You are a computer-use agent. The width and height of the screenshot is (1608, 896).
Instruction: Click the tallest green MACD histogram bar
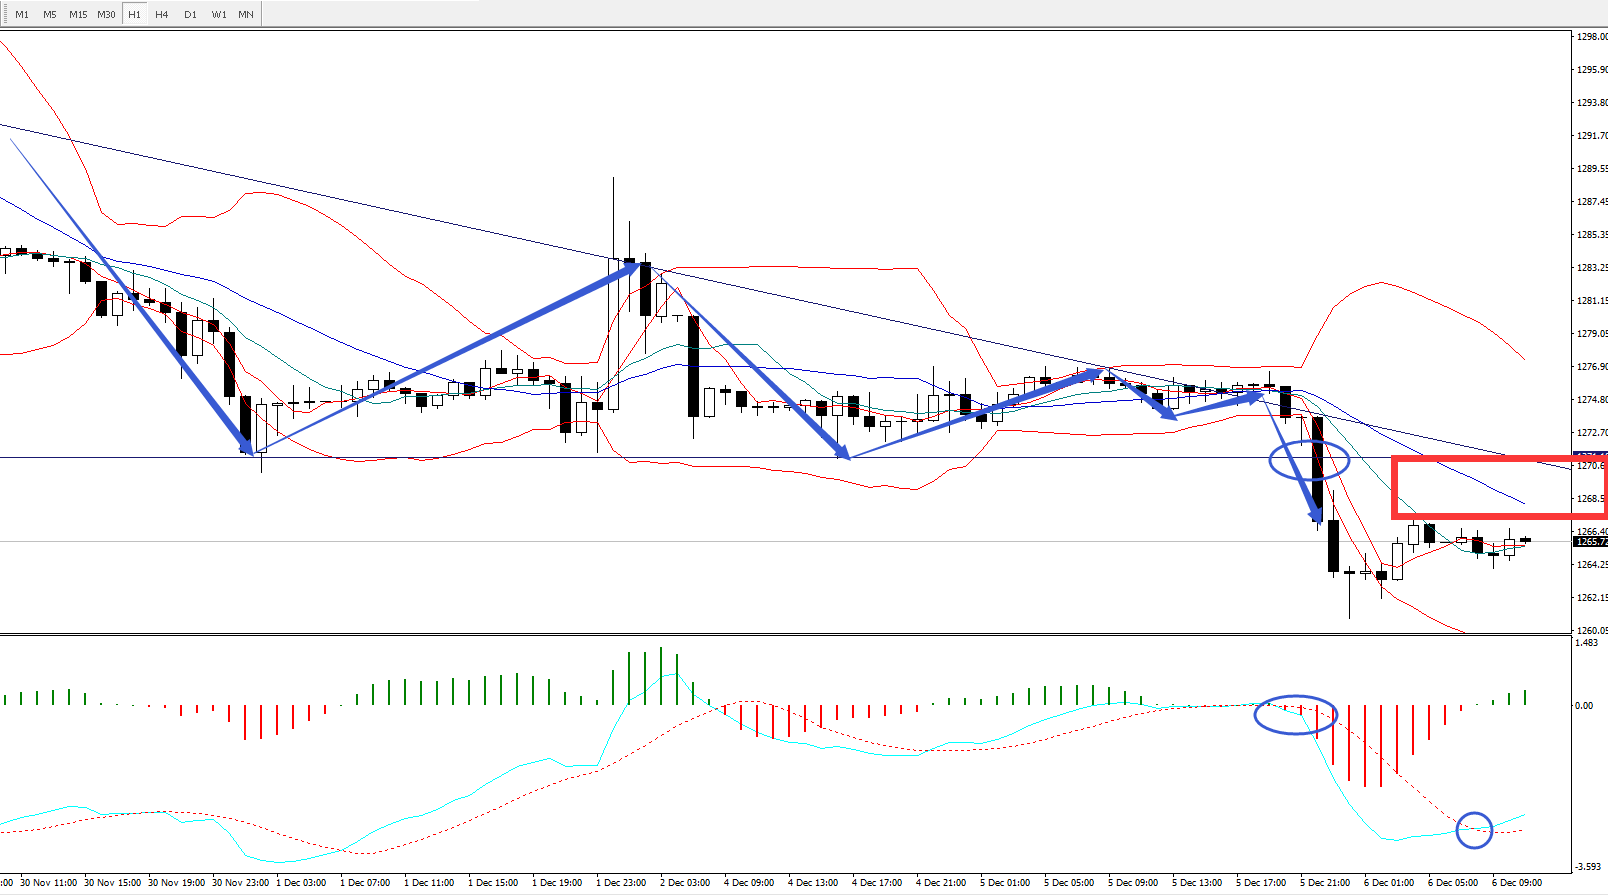click(661, 676)
